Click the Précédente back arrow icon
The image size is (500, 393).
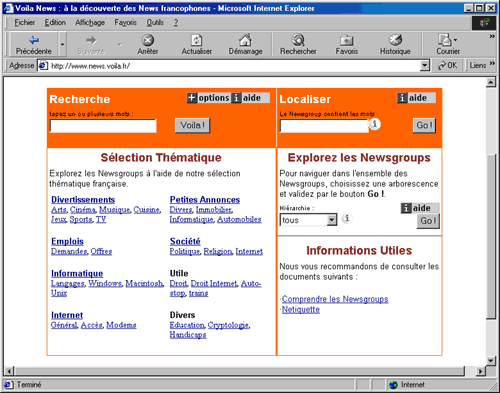[34, 40]
